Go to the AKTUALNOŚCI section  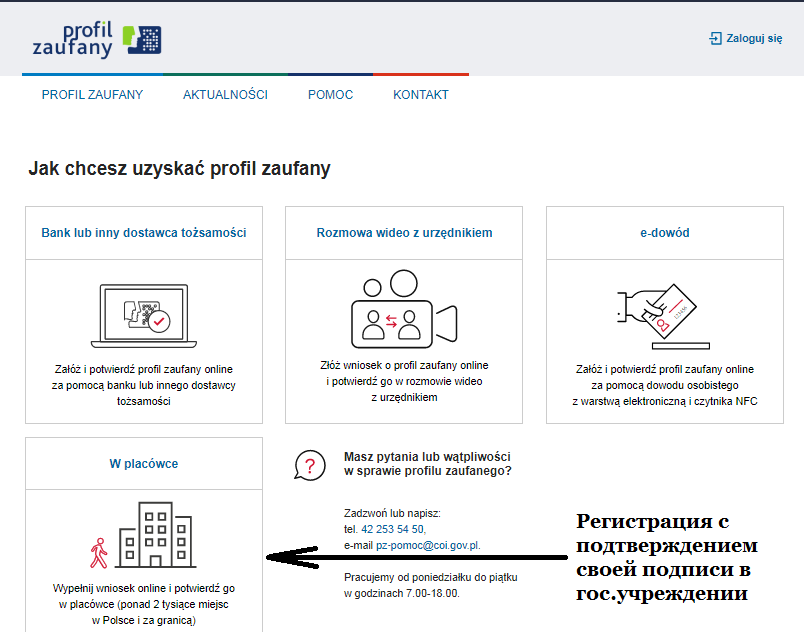click(x=225, y=95)
